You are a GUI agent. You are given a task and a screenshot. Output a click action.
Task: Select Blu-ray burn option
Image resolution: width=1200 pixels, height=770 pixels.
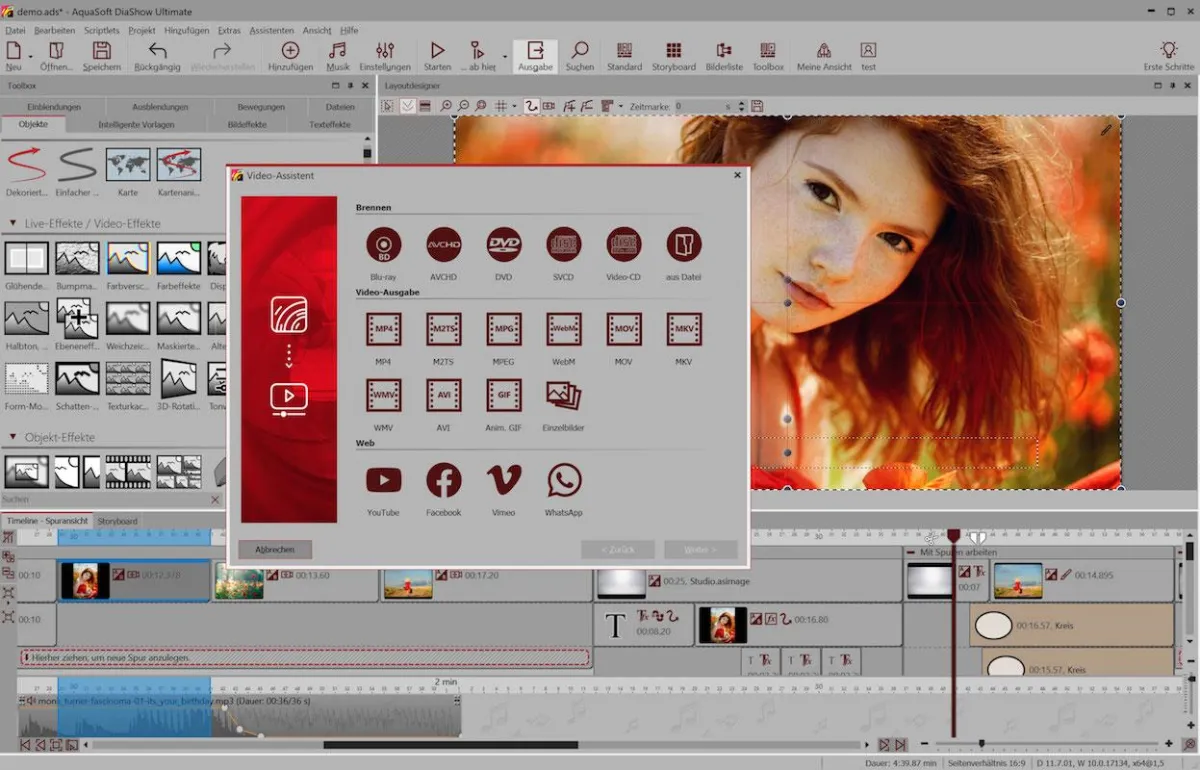point(383,245)
